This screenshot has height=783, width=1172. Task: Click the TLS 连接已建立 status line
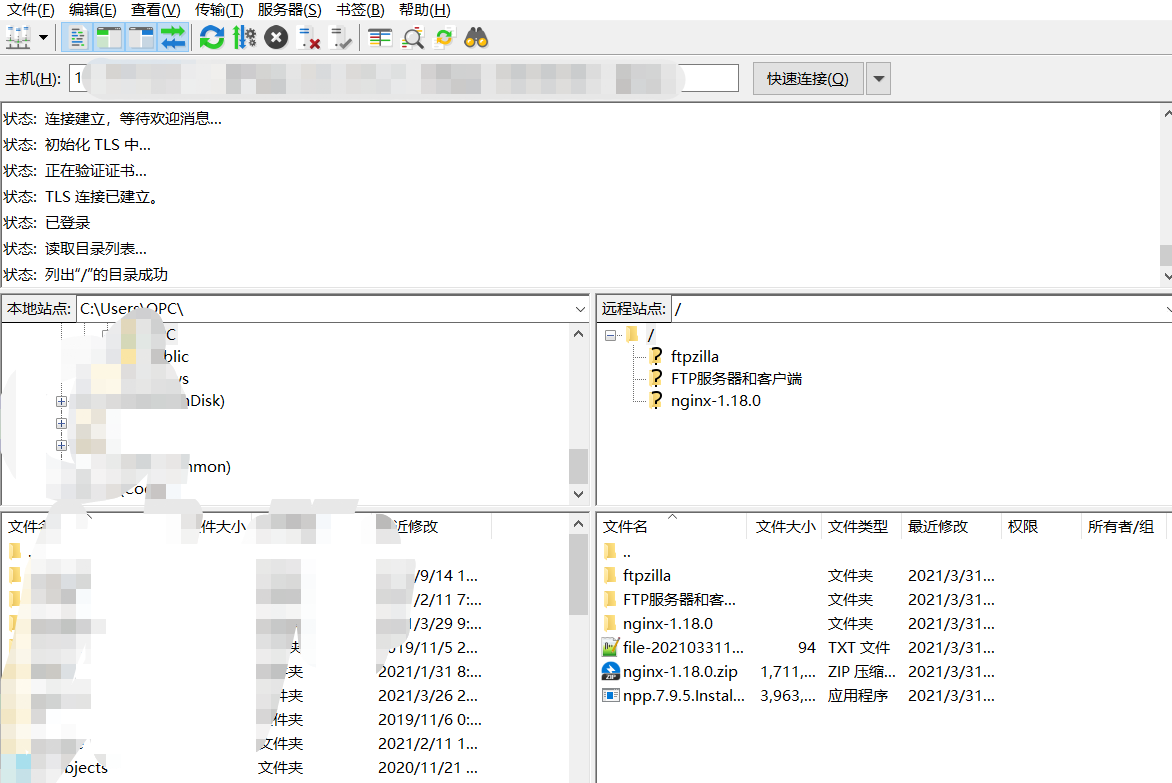(101, 196)
